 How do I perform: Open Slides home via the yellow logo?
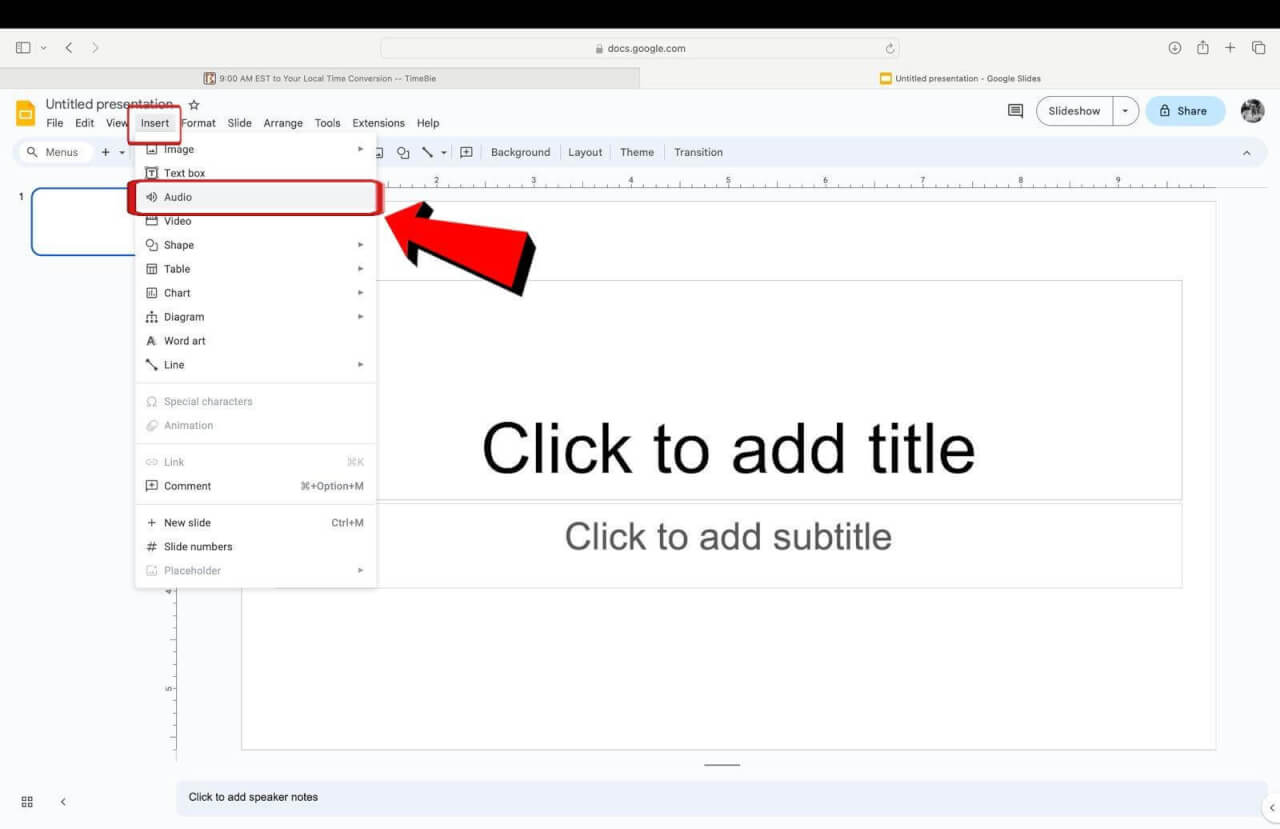[25, 113]
